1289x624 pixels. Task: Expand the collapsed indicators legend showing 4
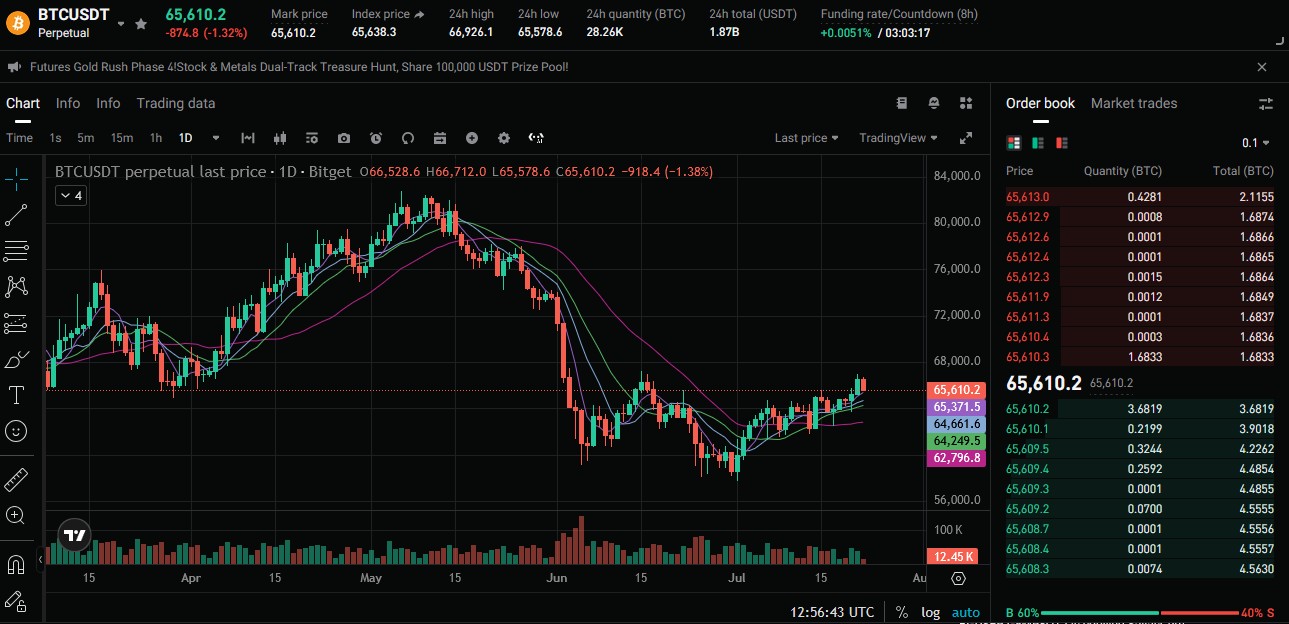click(x=70, y=196)
